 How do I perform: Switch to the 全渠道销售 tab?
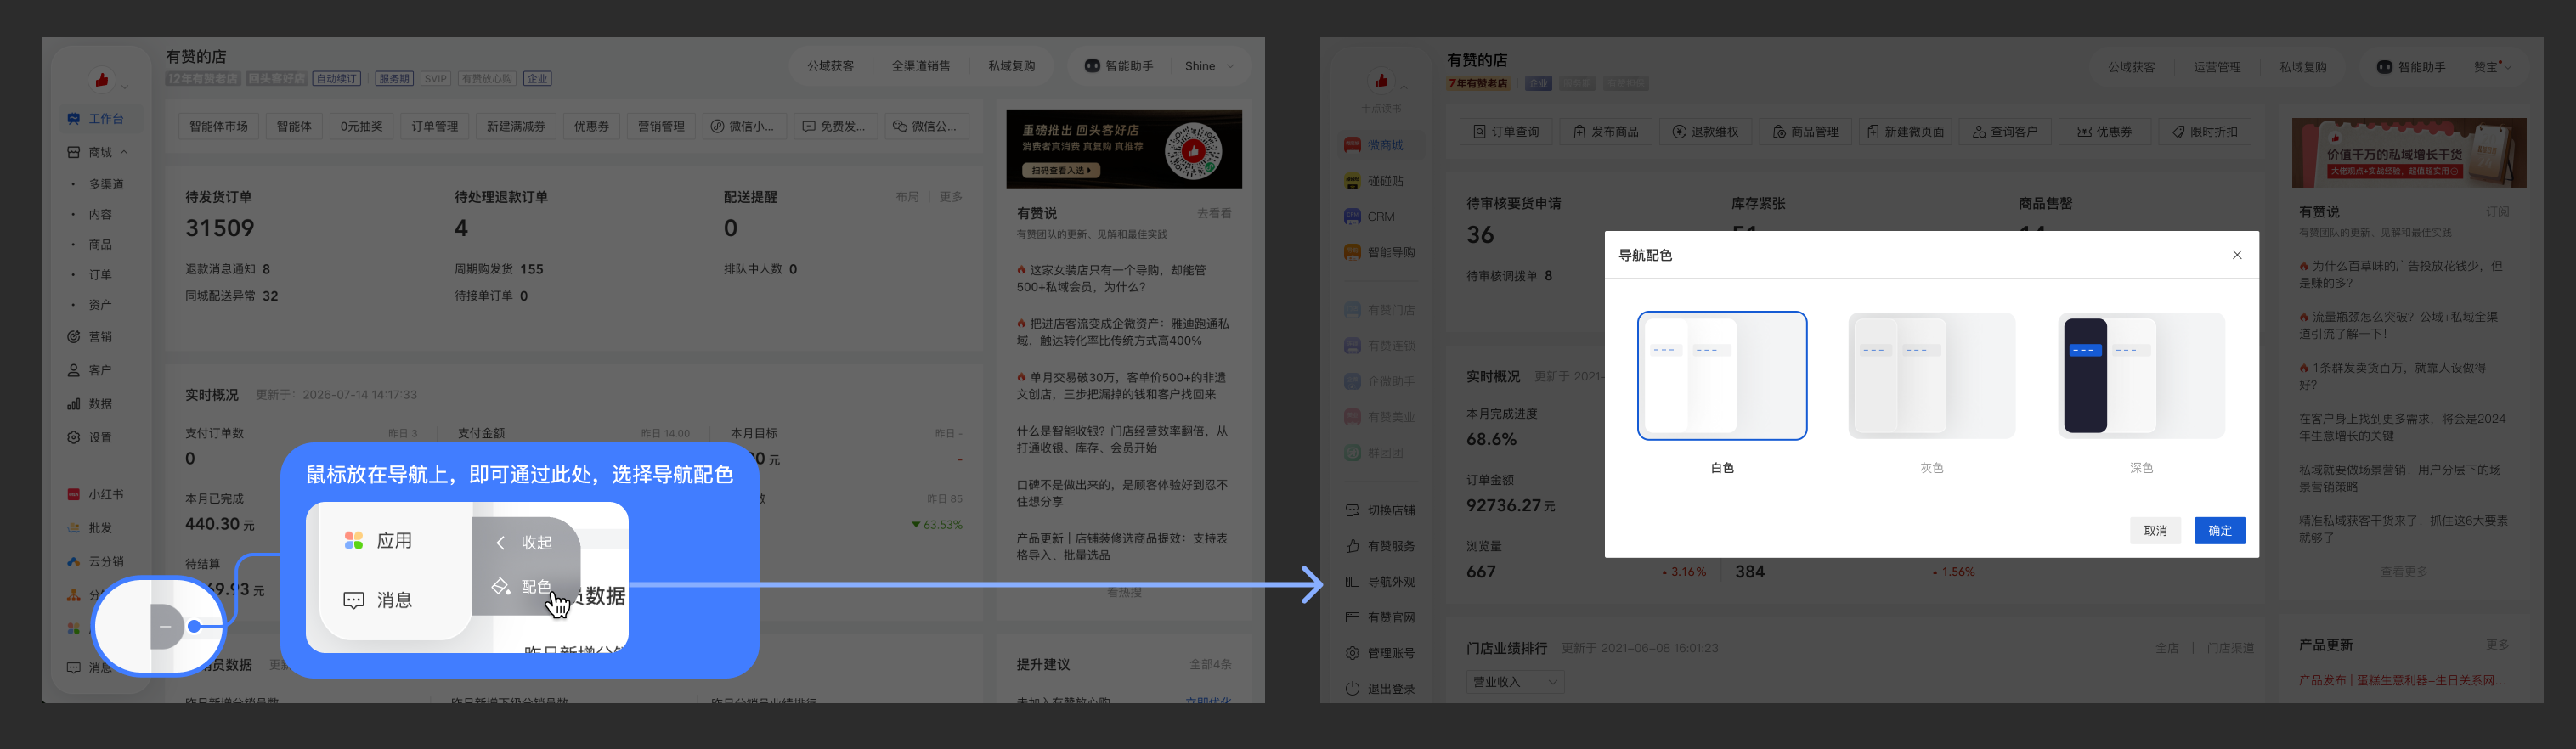click(921, 66)
